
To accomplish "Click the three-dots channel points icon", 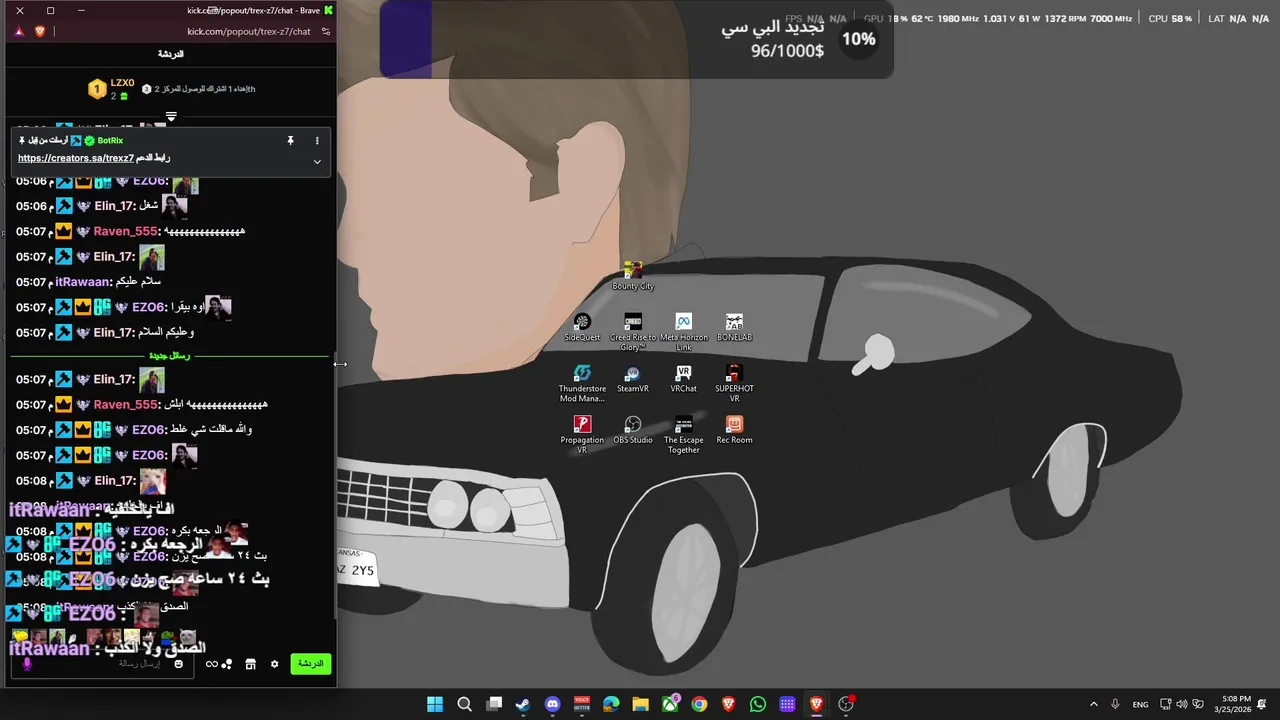I will click(228, 664).
